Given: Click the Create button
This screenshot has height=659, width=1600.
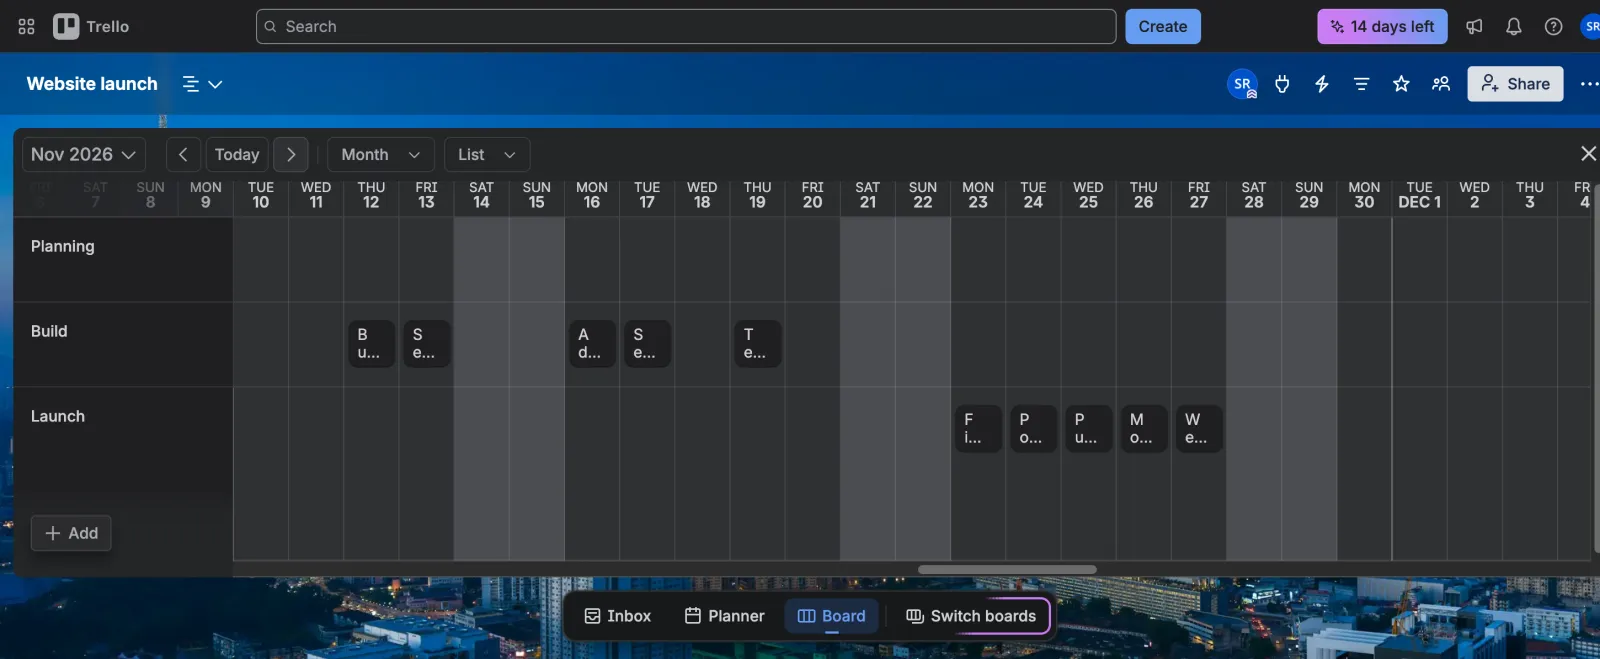Looking at the screenshot, I should 1163,27.
